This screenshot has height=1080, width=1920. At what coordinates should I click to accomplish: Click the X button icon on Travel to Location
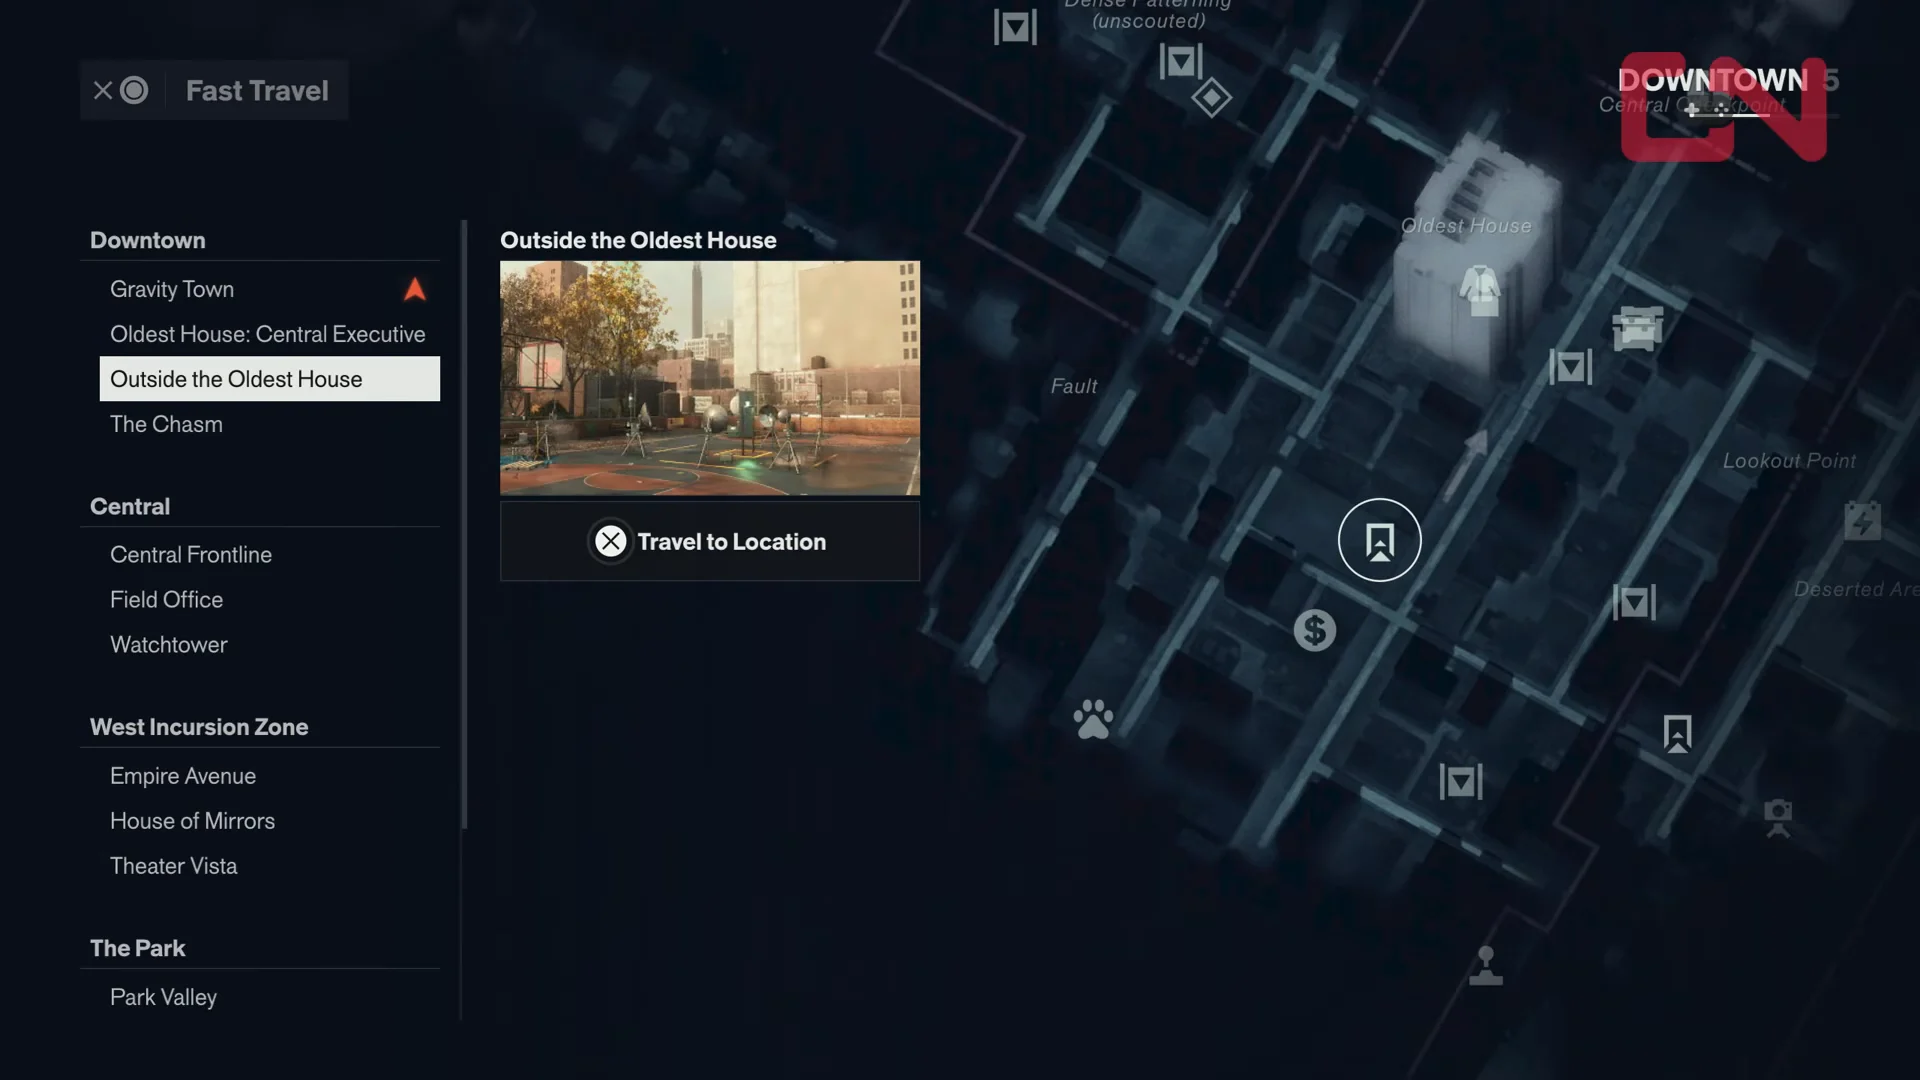pos(610,541)
